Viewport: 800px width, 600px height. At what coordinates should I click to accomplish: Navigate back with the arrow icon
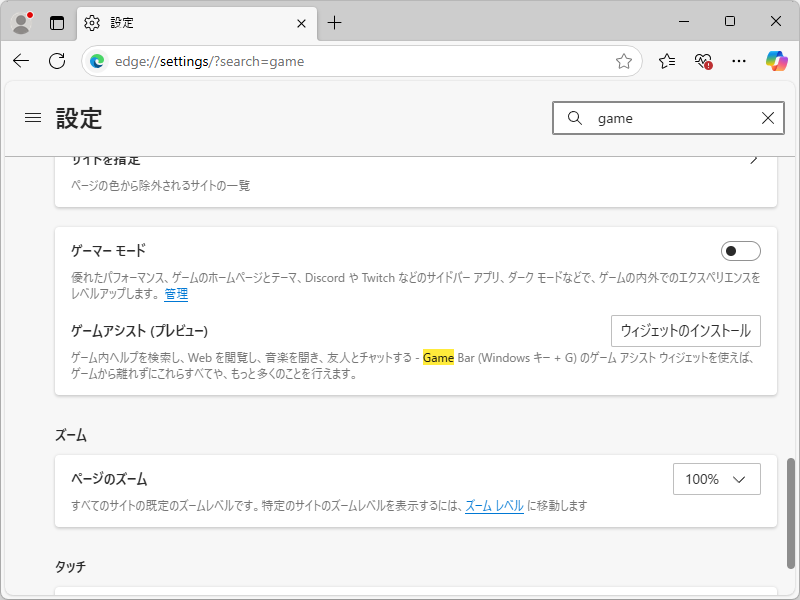(20, 61)
